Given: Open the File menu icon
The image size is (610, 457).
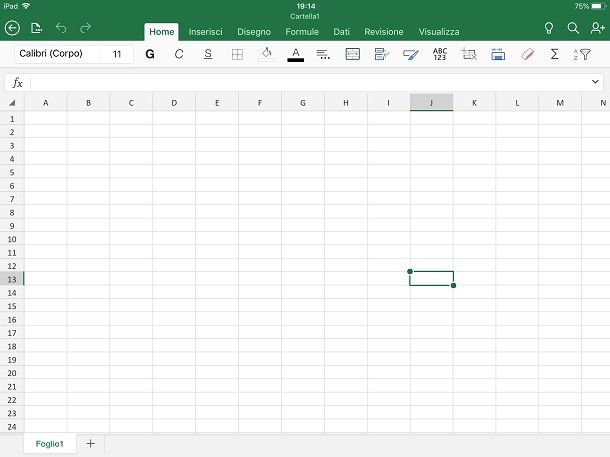Looking at the screenshot, I should click(x=36, y=28).
